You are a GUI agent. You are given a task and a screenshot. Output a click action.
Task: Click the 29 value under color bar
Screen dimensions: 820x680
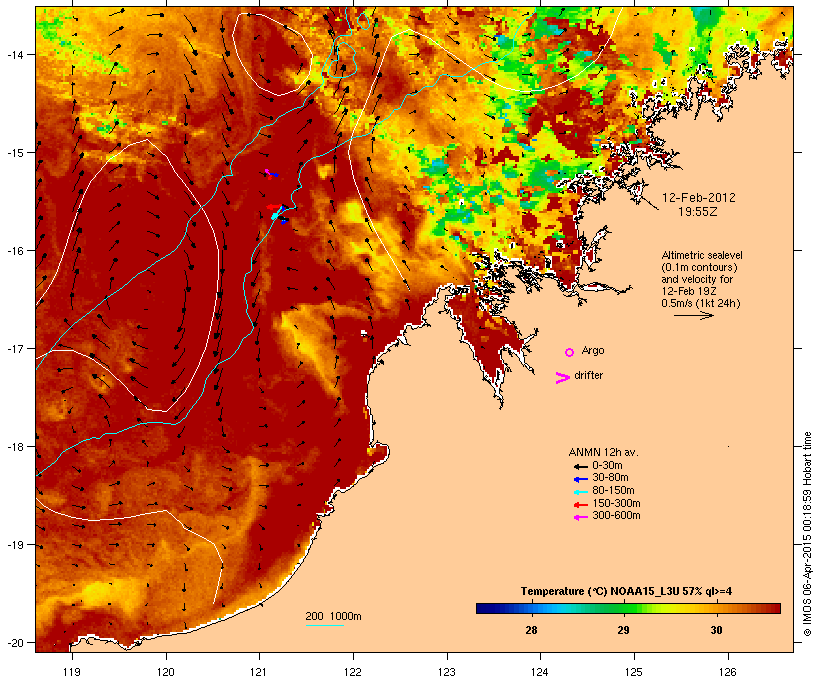[623, 630]
